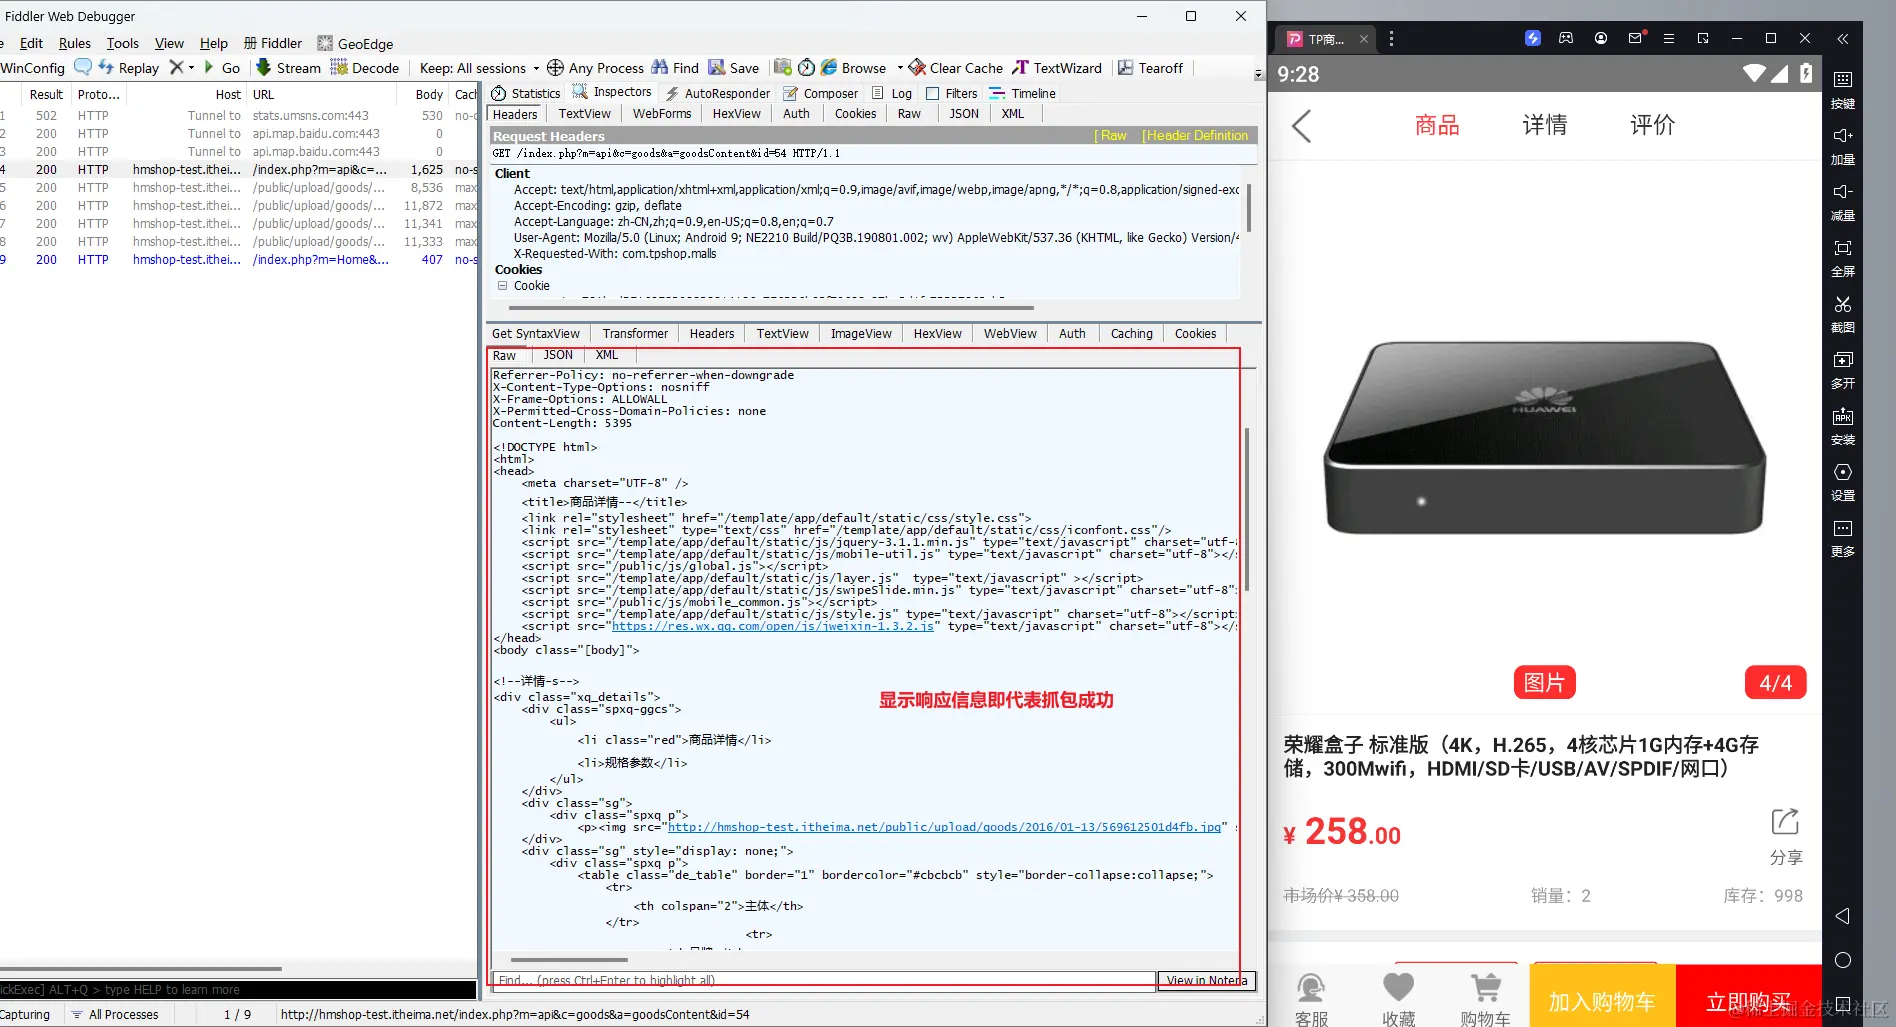1896x1027 pixels.
Task: Switch to the AutoResponder tab
Action: [717, 93]
